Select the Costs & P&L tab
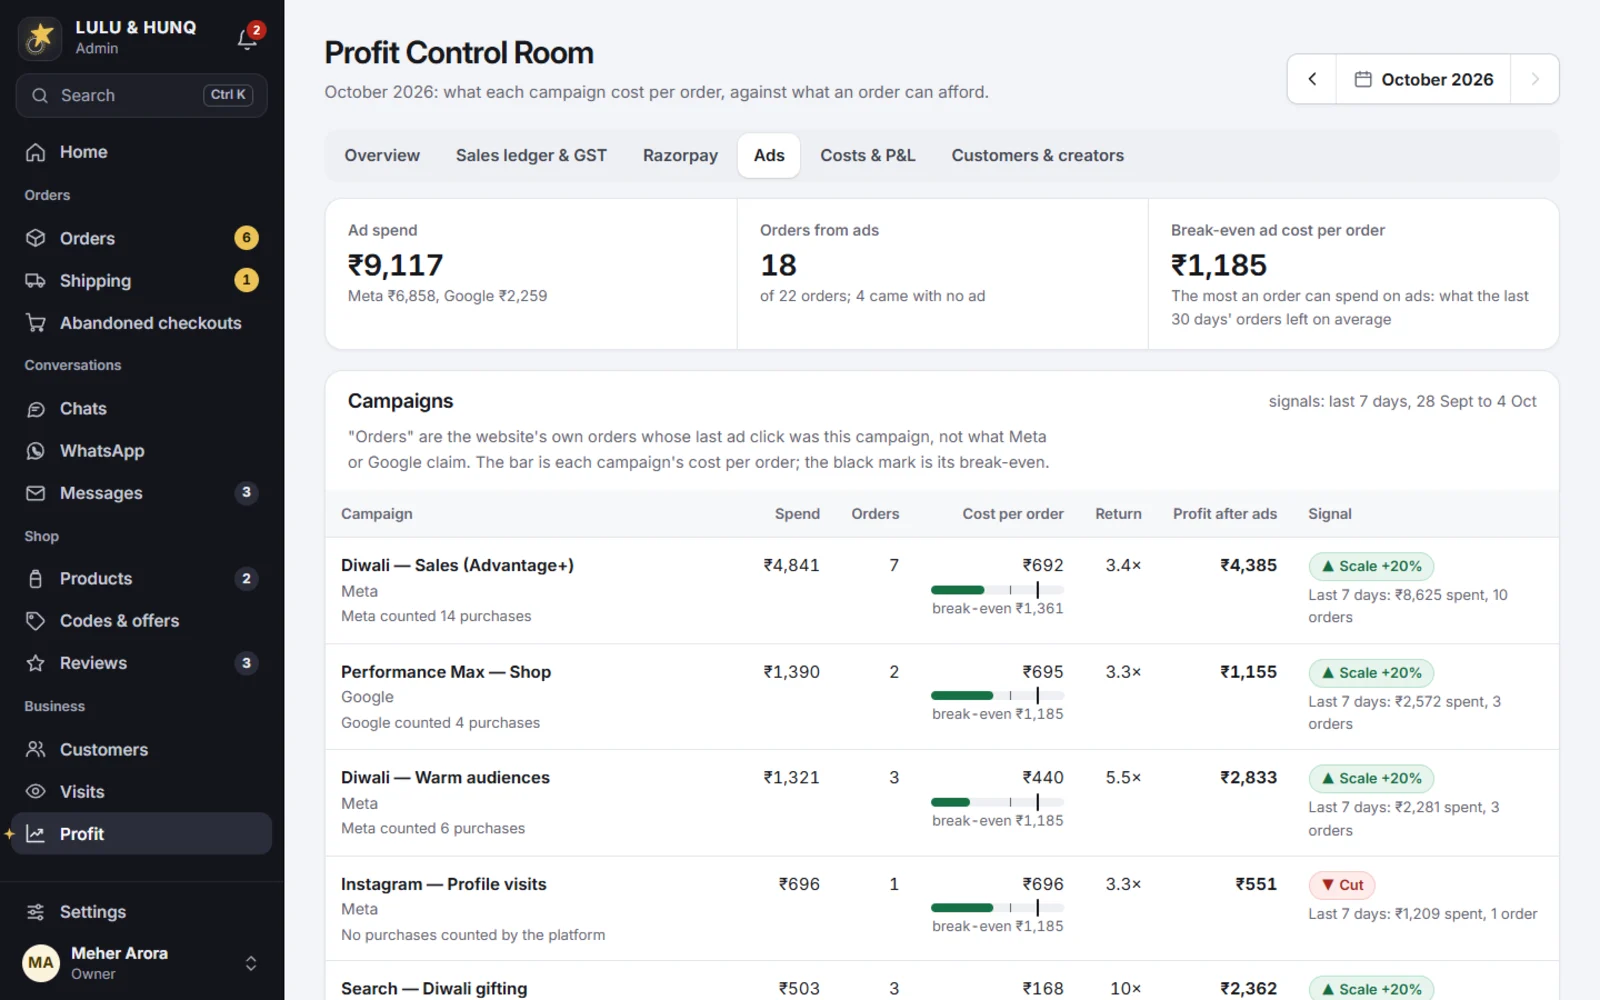This screenshot has height=1000, width=1600. [x=868, y=156]
